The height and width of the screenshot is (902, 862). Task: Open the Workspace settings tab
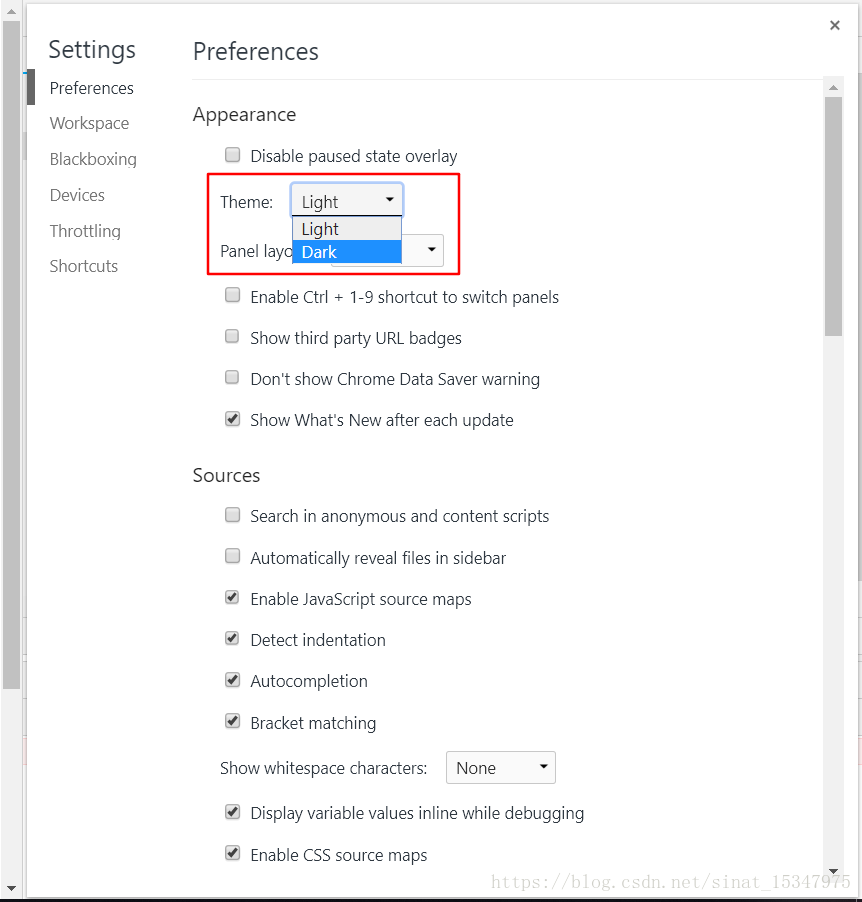(89, 123)
